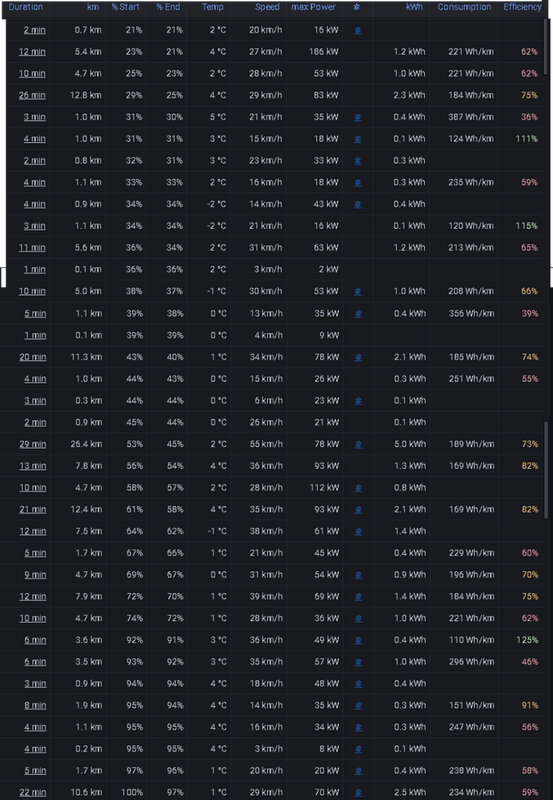This screenshot has height=800, width=553.
Task: Click the snowflake icon in the 10.6 km drive row
Action: tap(358, 793)
